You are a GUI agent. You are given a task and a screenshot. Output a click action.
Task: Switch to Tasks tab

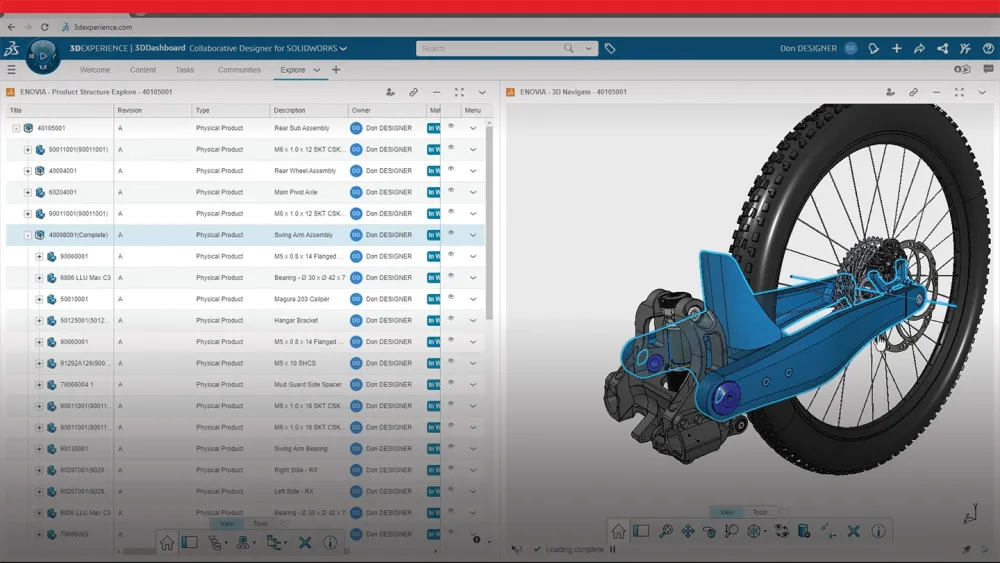pos(185,70)
